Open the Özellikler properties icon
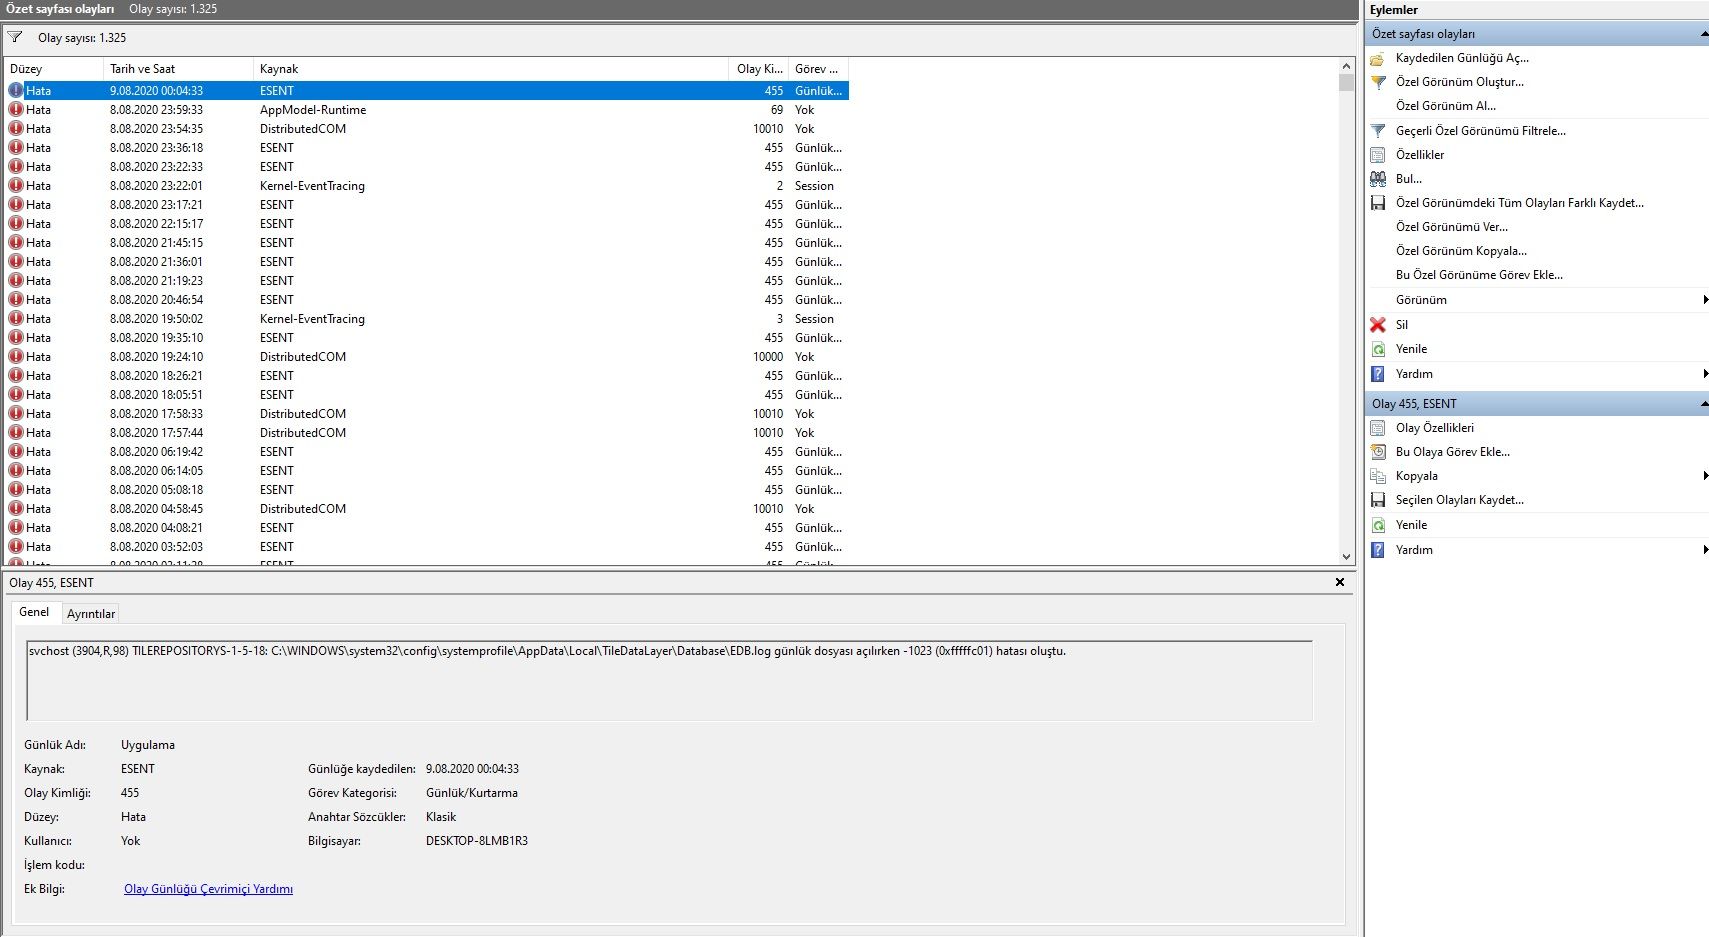The width and height of the screenshot is (1709, 937). click(1378, 155)
